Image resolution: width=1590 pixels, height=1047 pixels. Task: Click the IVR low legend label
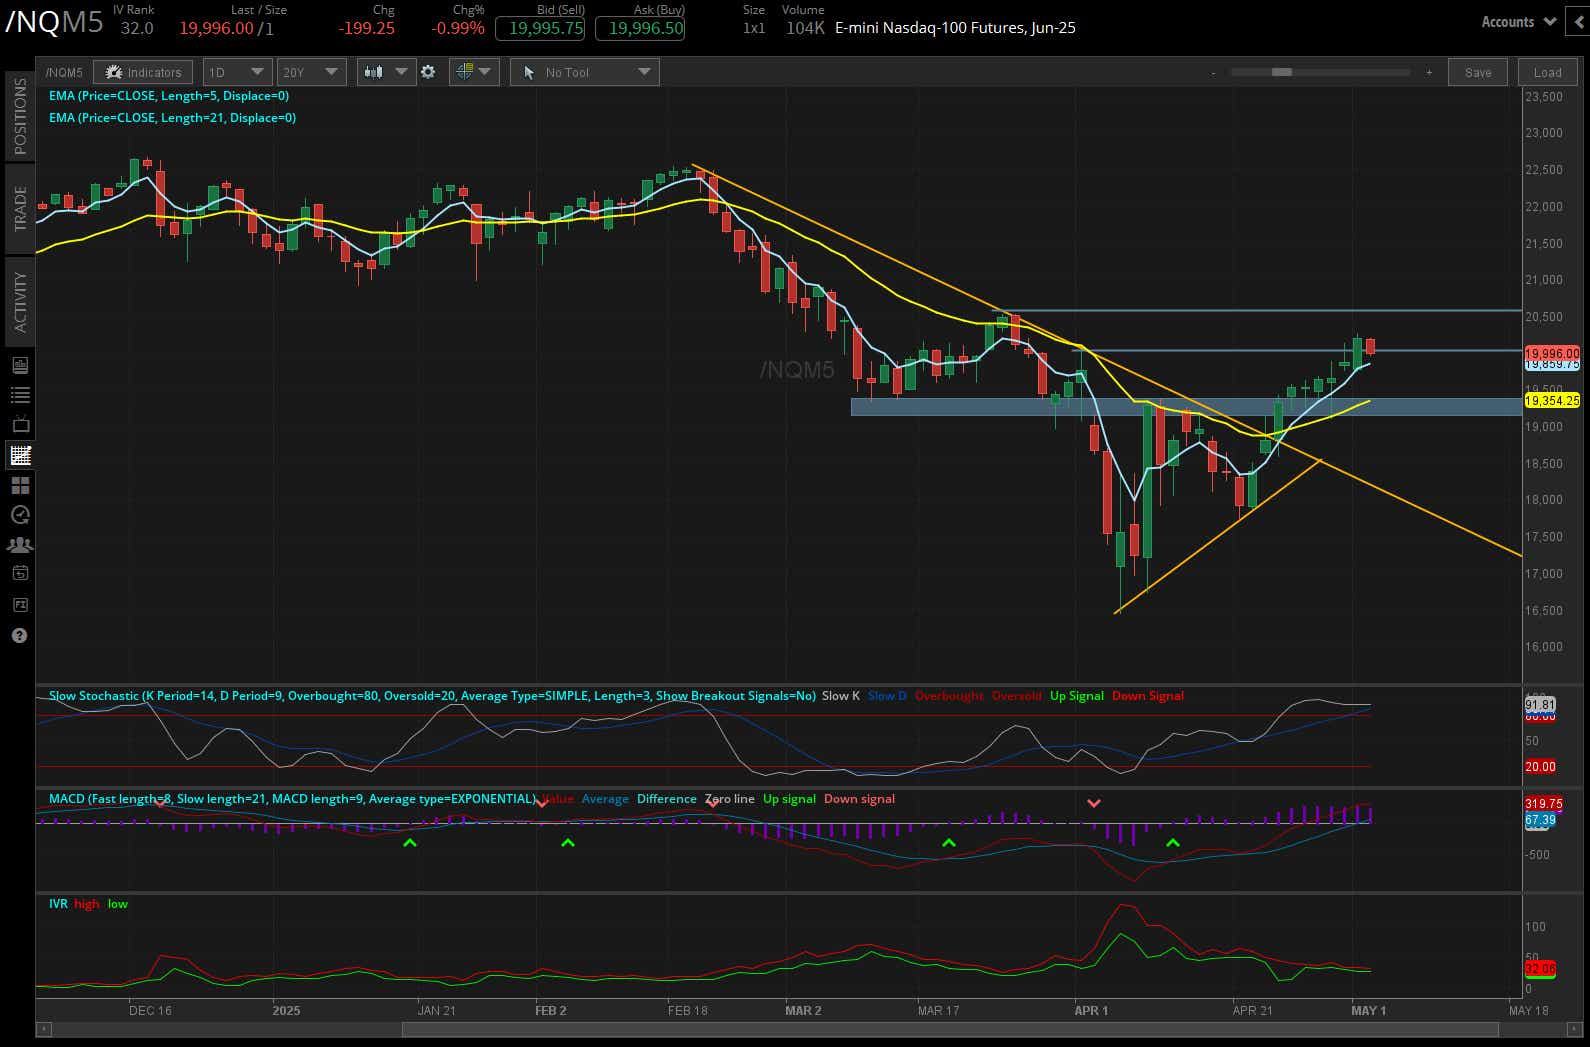coord(118,904)
